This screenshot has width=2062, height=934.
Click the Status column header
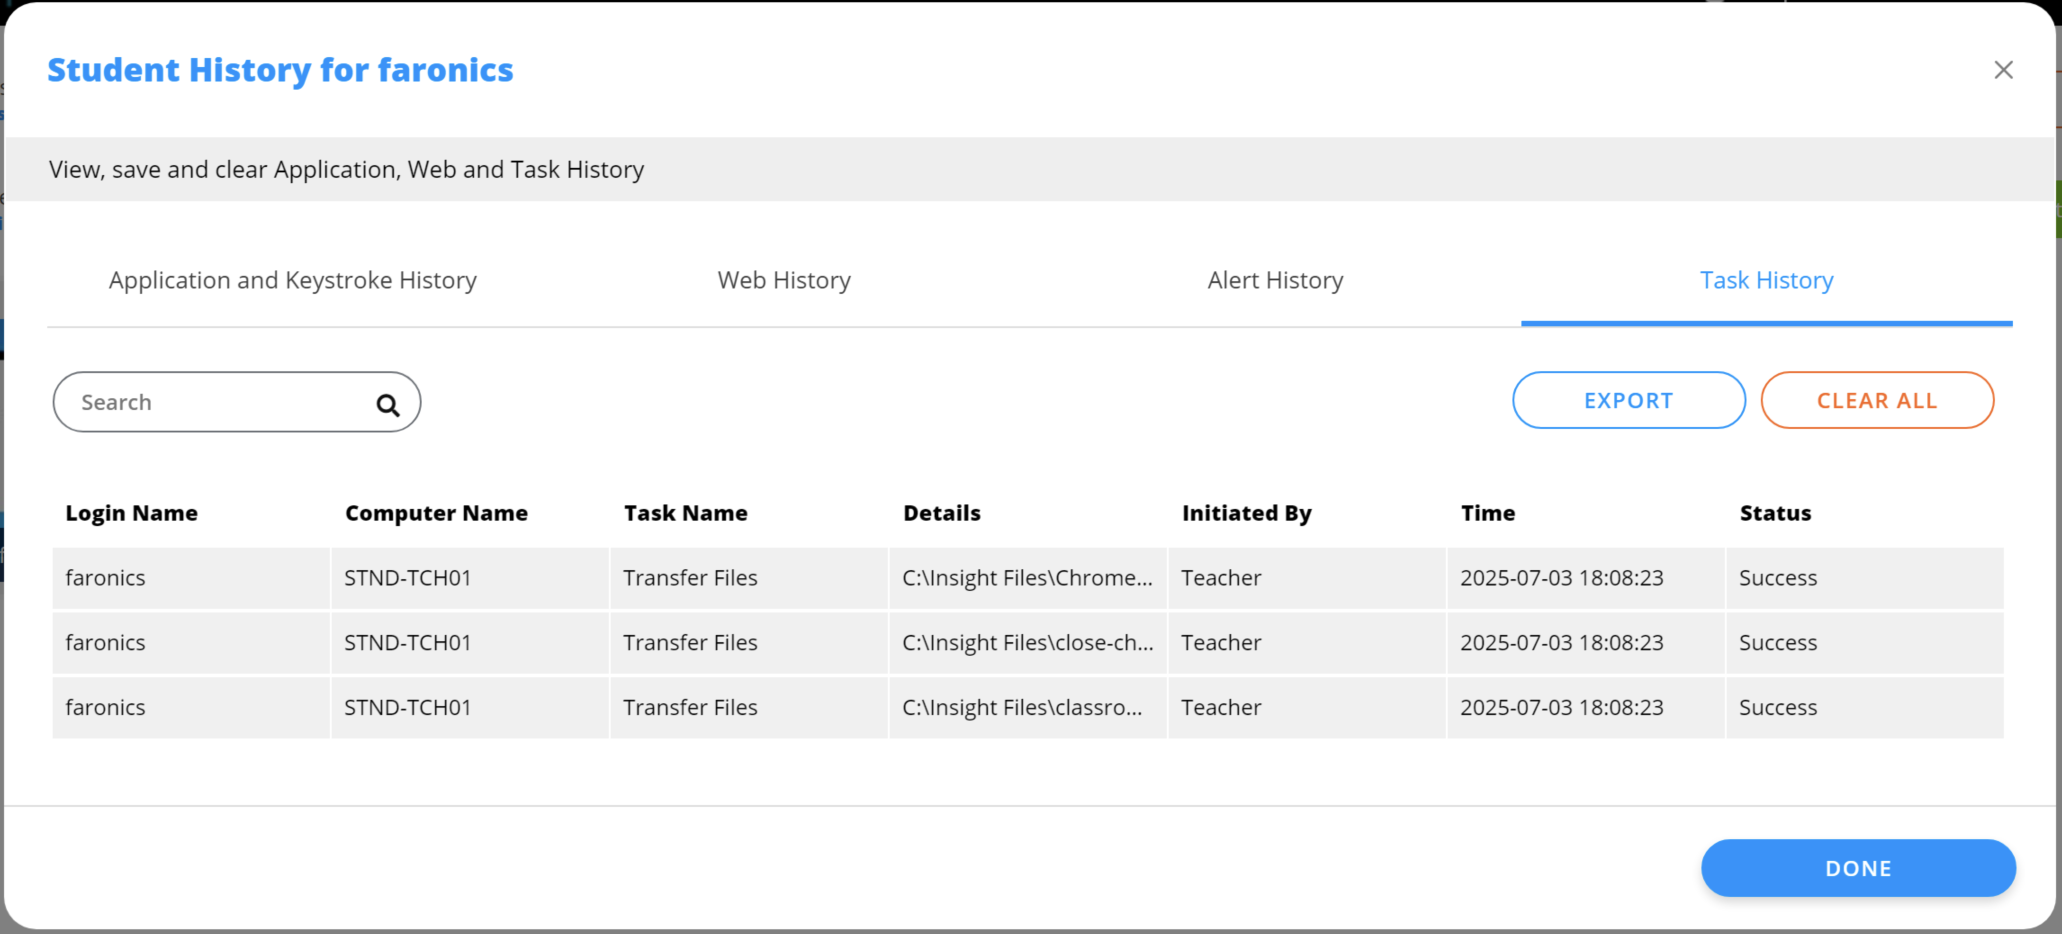1775,513
